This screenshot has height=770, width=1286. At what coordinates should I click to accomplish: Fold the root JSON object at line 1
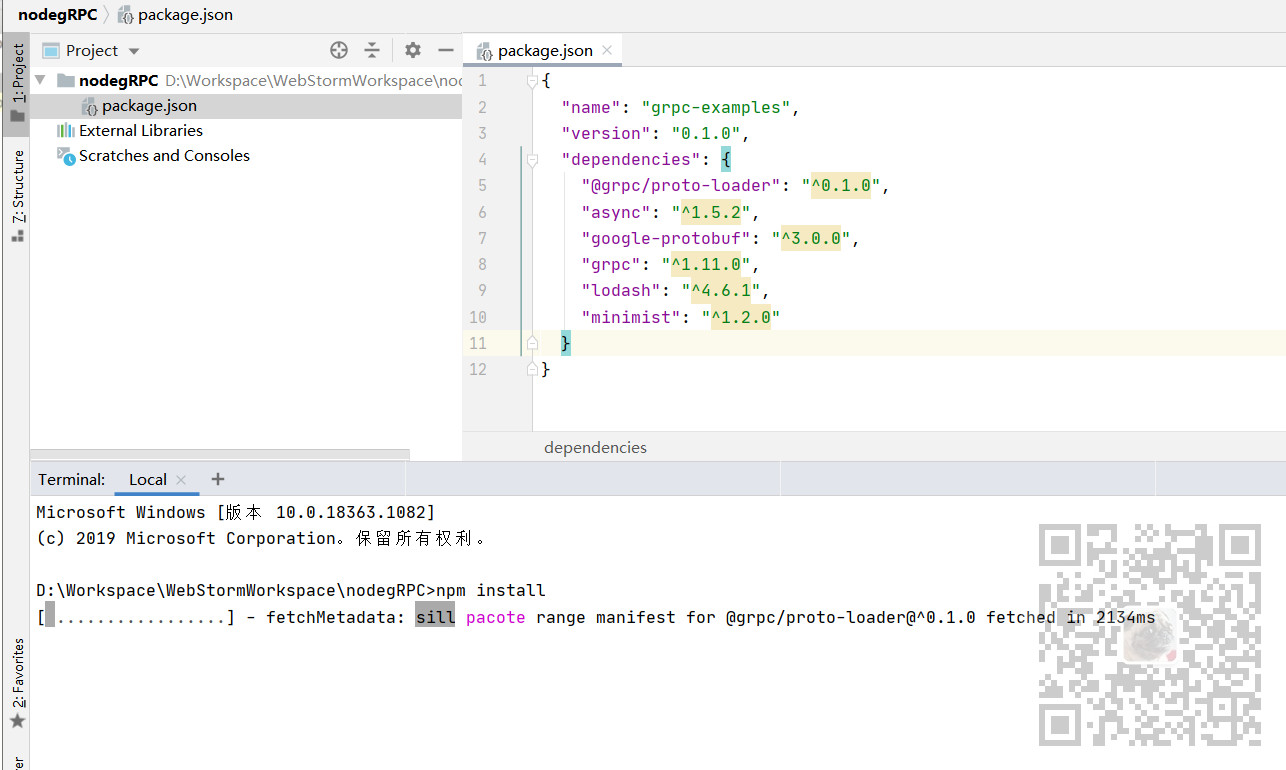pyautogui.click(x=532, y=81)
